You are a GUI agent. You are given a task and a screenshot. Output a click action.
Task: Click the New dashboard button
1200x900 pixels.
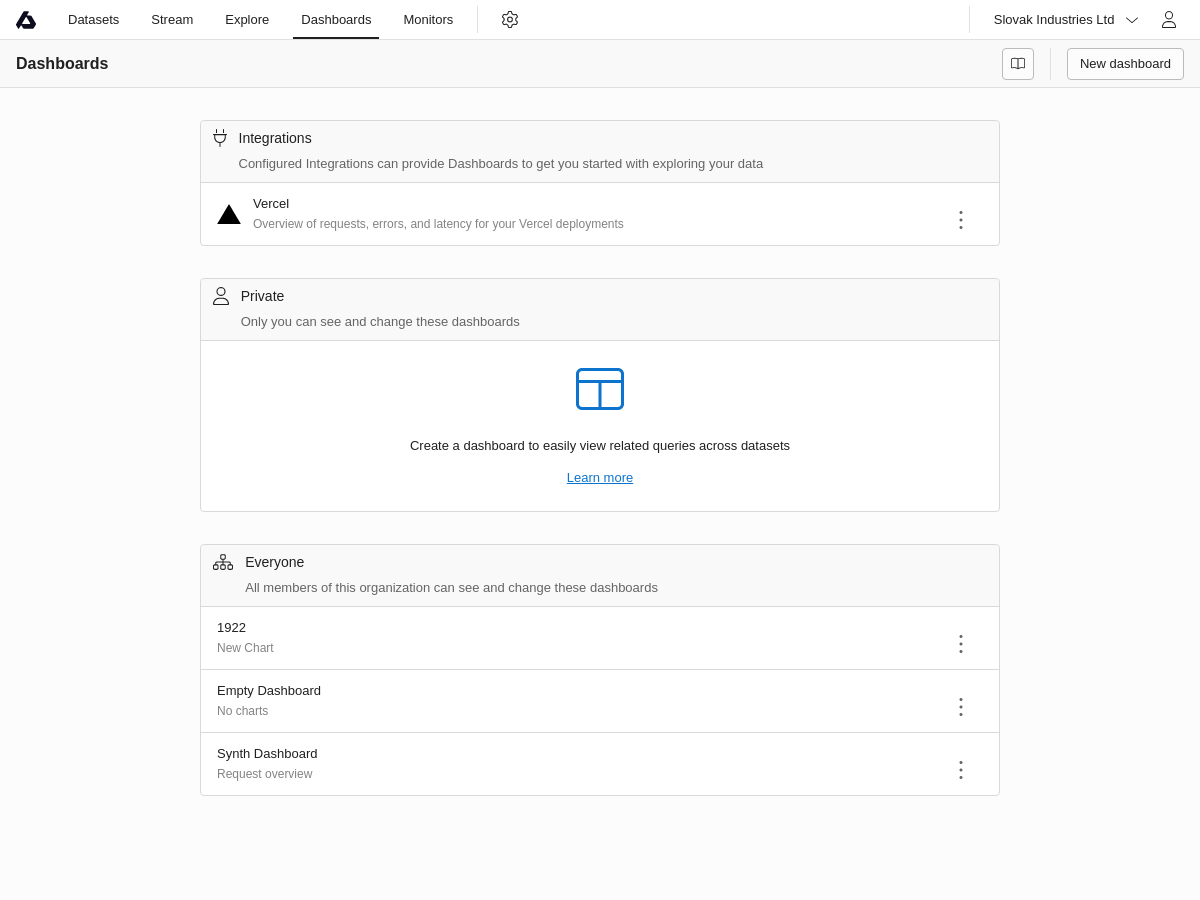1125,64
